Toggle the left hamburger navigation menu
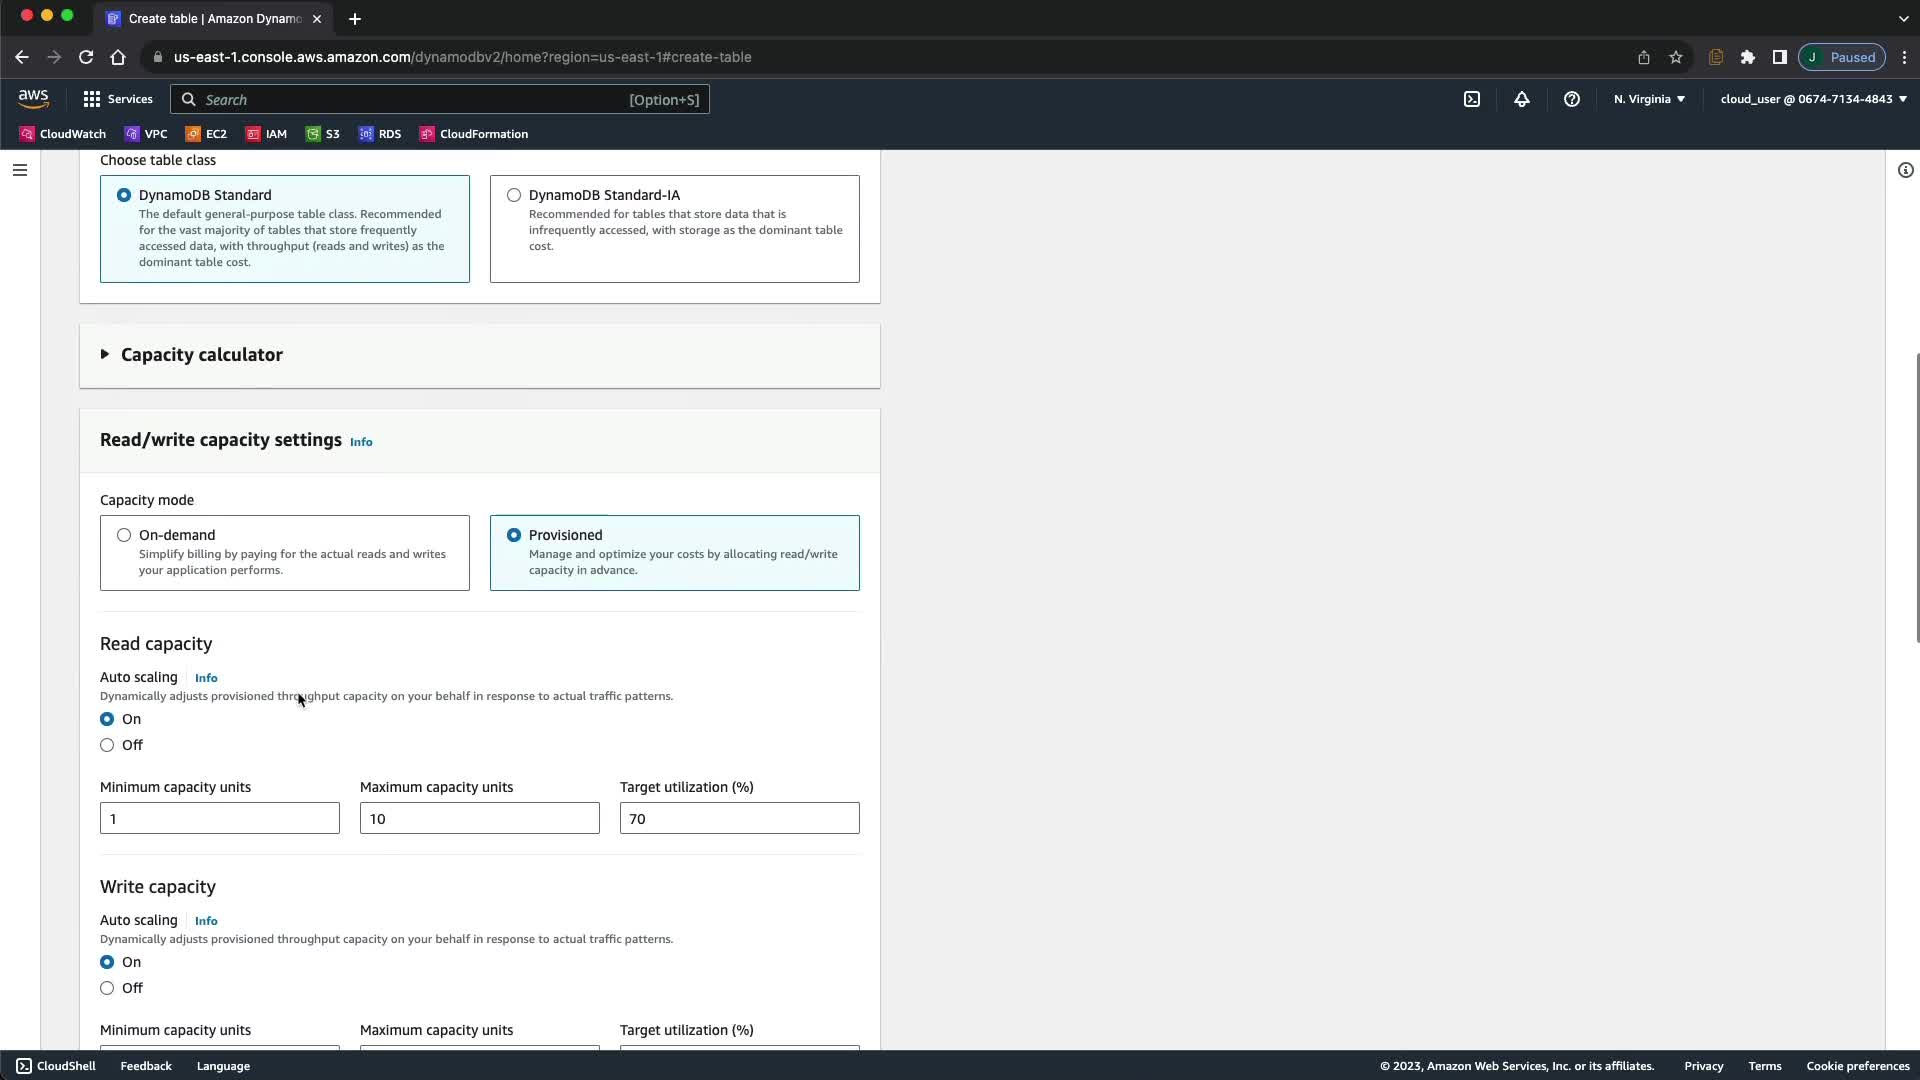The height and width of the screenshot is (1080, 1920). pyautogui.click(x=19, y=170)
